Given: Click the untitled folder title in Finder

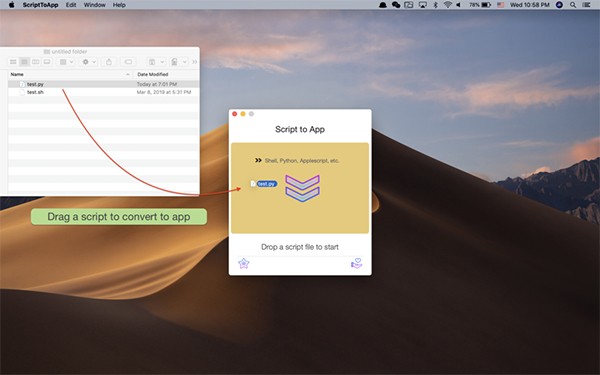Looking at the screenshot, I should [65, 52].
